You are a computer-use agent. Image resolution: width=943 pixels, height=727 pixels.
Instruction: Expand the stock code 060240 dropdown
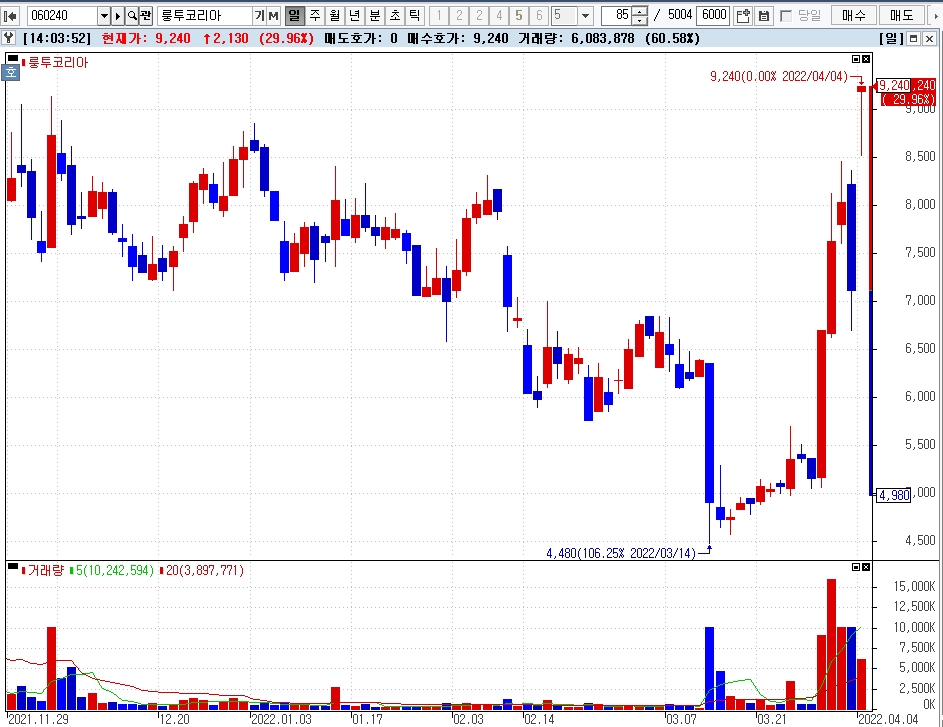103,15
